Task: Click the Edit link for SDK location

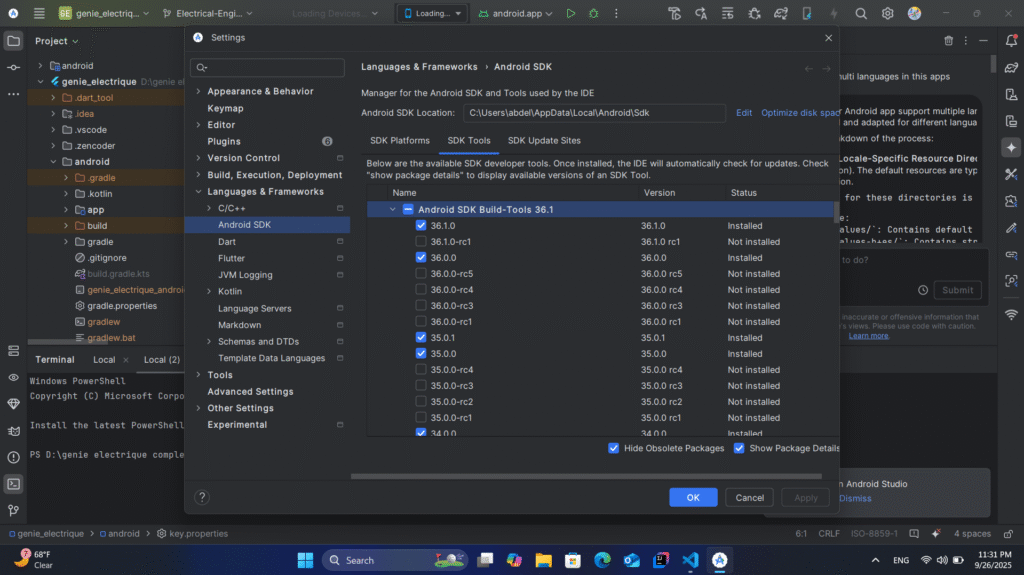Action: (744, 113)
